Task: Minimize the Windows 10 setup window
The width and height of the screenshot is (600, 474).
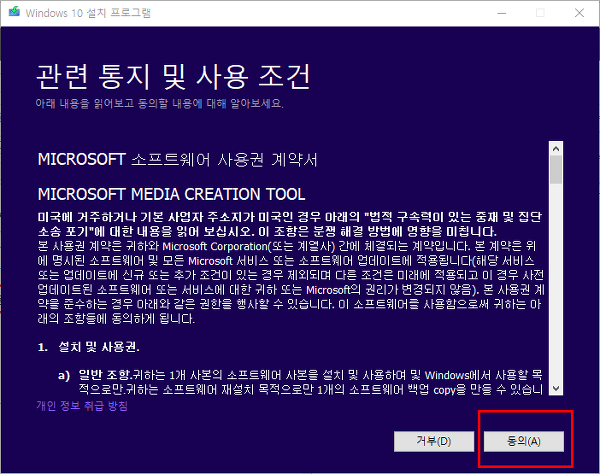Action: point(502,13)
